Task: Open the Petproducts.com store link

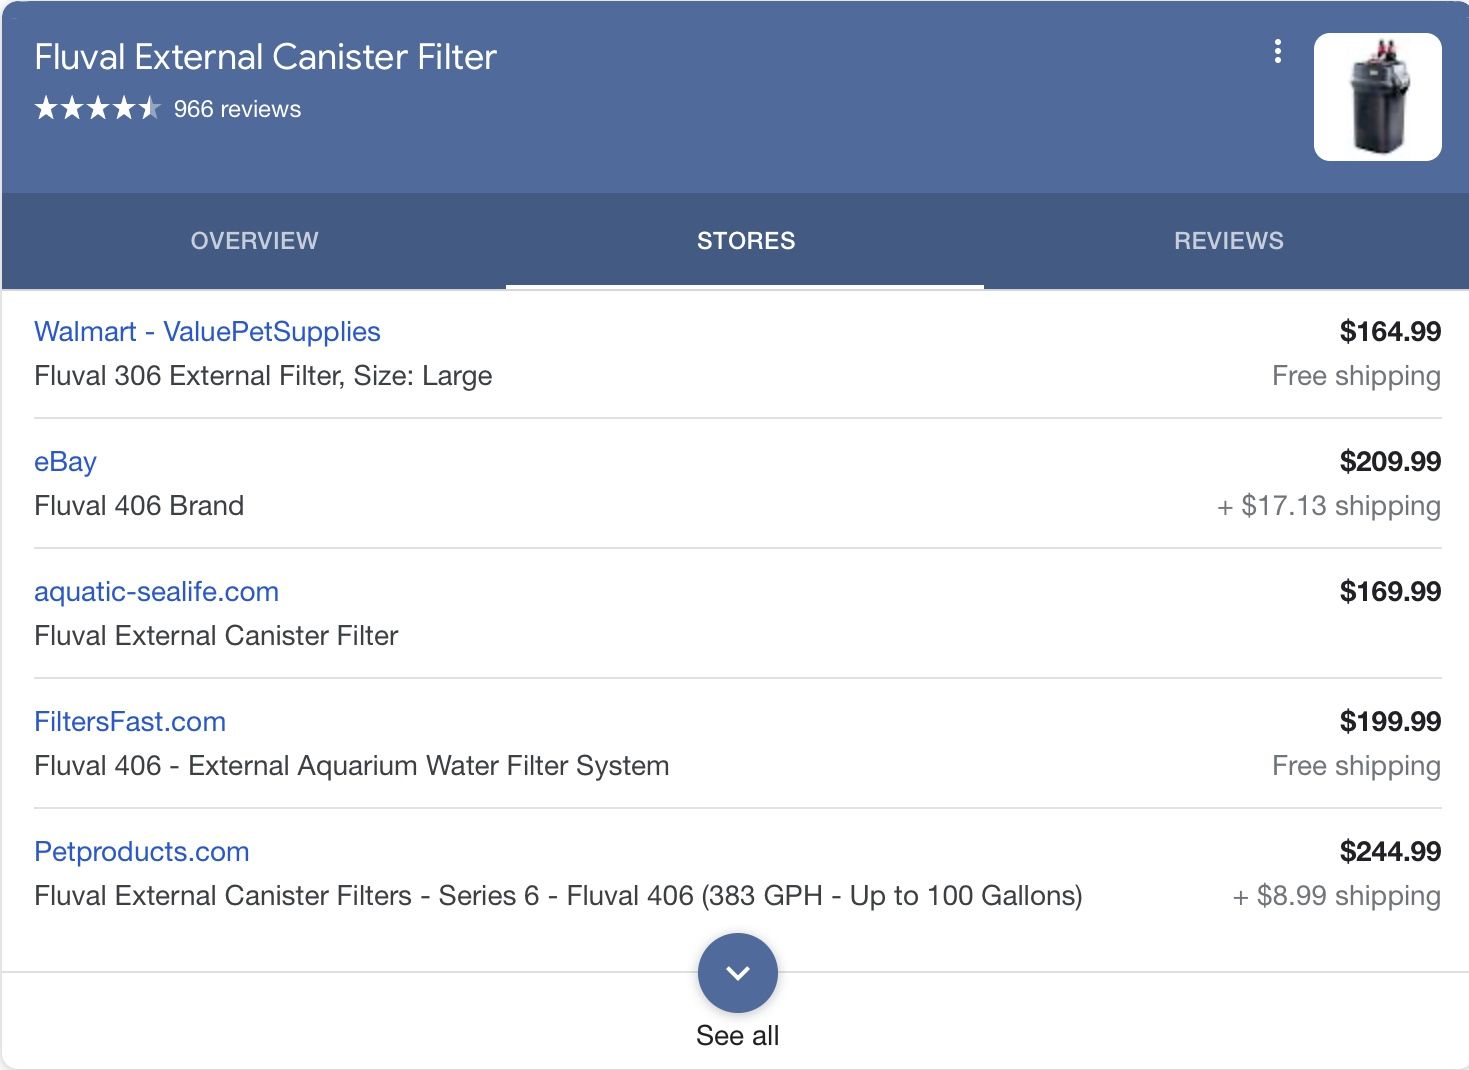Action: coord(141,852)
